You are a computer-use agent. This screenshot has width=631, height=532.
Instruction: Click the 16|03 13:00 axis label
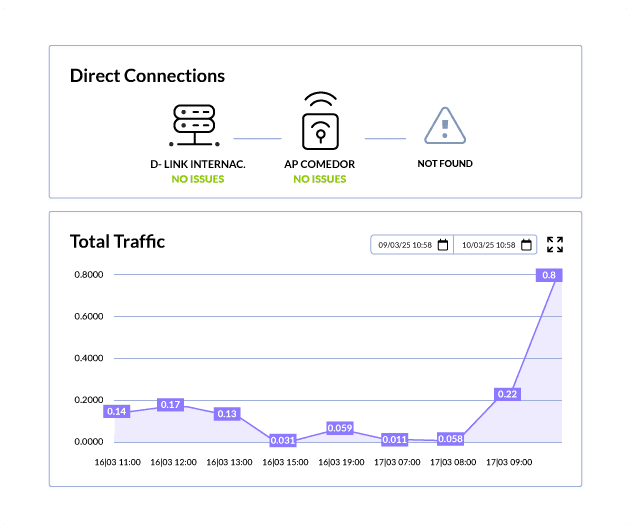[229, 462]
